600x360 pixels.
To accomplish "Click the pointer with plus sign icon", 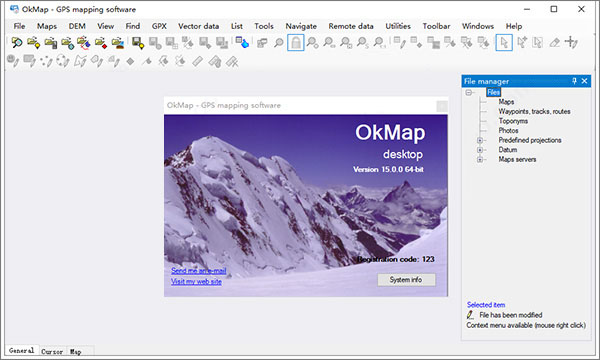I will 522,42.
